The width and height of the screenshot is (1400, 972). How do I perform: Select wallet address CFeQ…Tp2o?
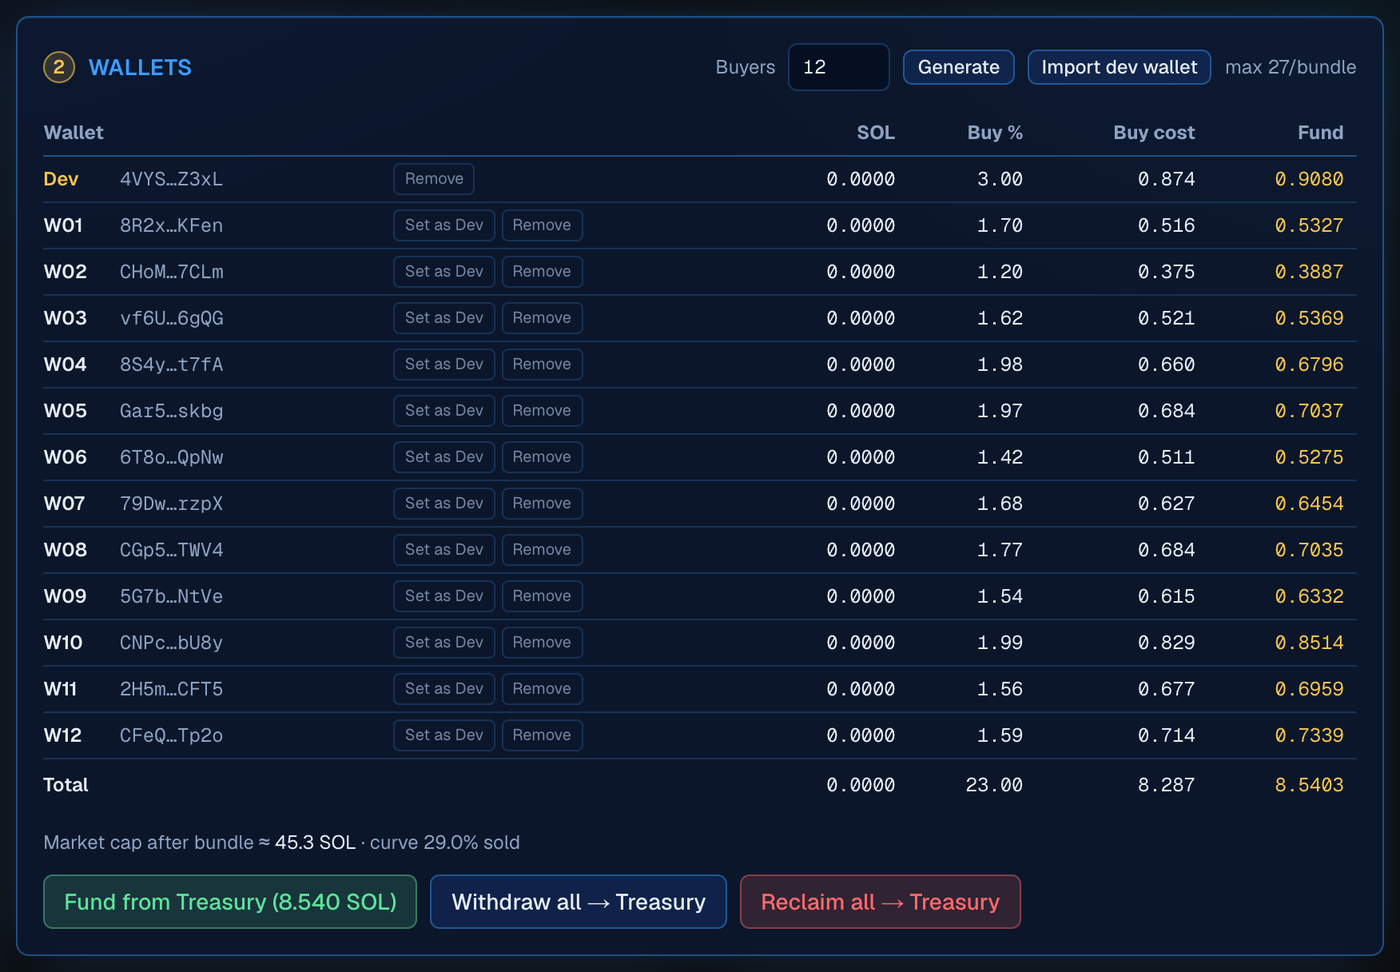pos(171,736)
